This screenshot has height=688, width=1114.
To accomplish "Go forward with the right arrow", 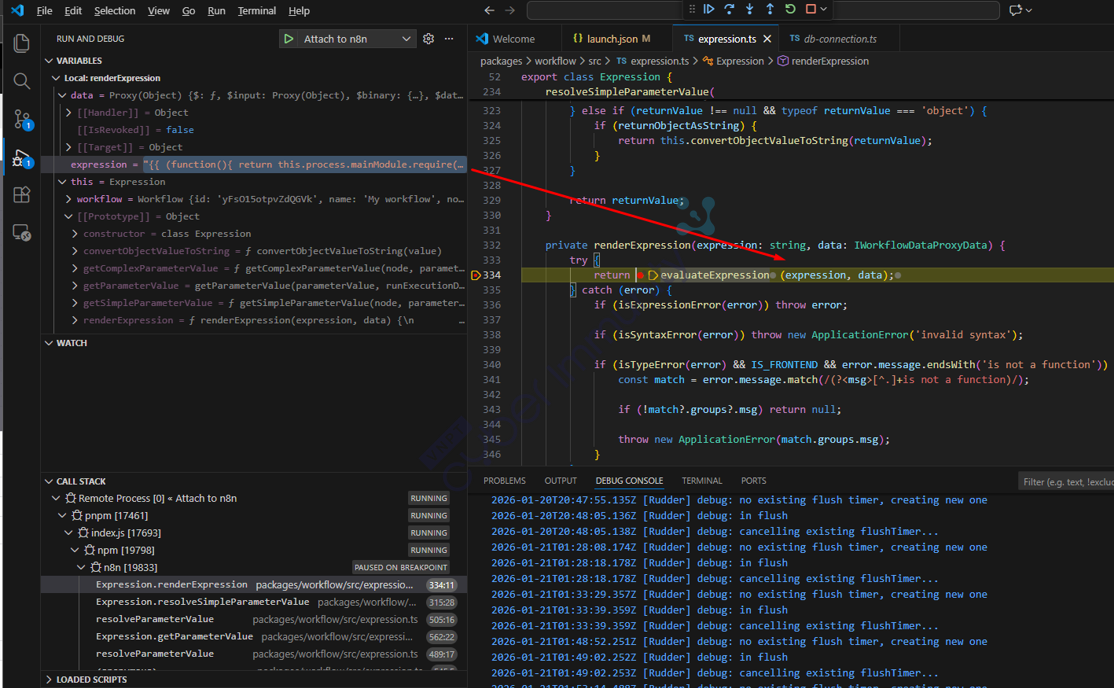I will (509, 10).
